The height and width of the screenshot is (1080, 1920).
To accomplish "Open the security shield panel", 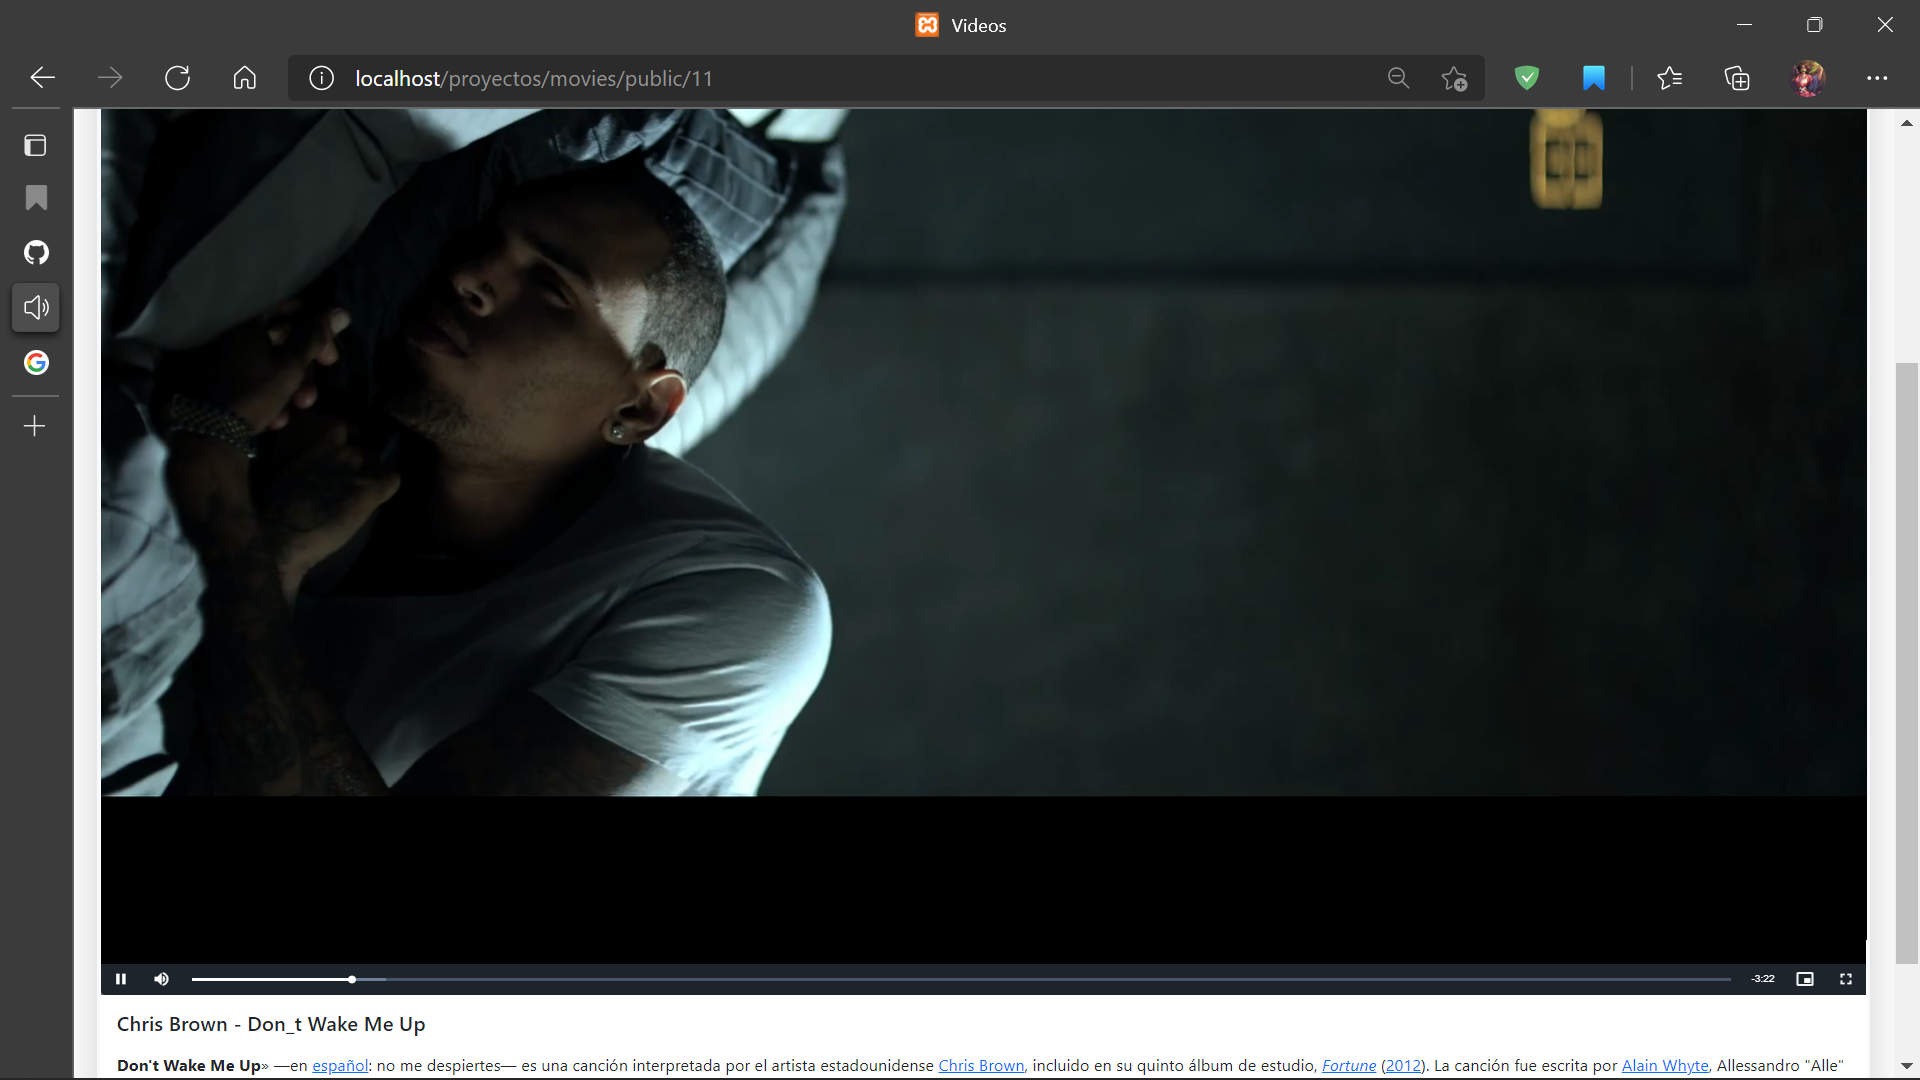I will pyautogui.click(x=1526, y=78).
